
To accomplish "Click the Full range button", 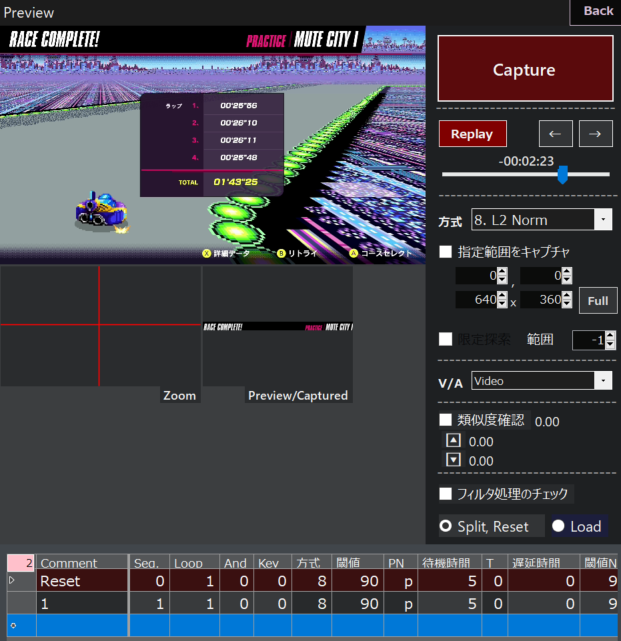I will (598, 301).
